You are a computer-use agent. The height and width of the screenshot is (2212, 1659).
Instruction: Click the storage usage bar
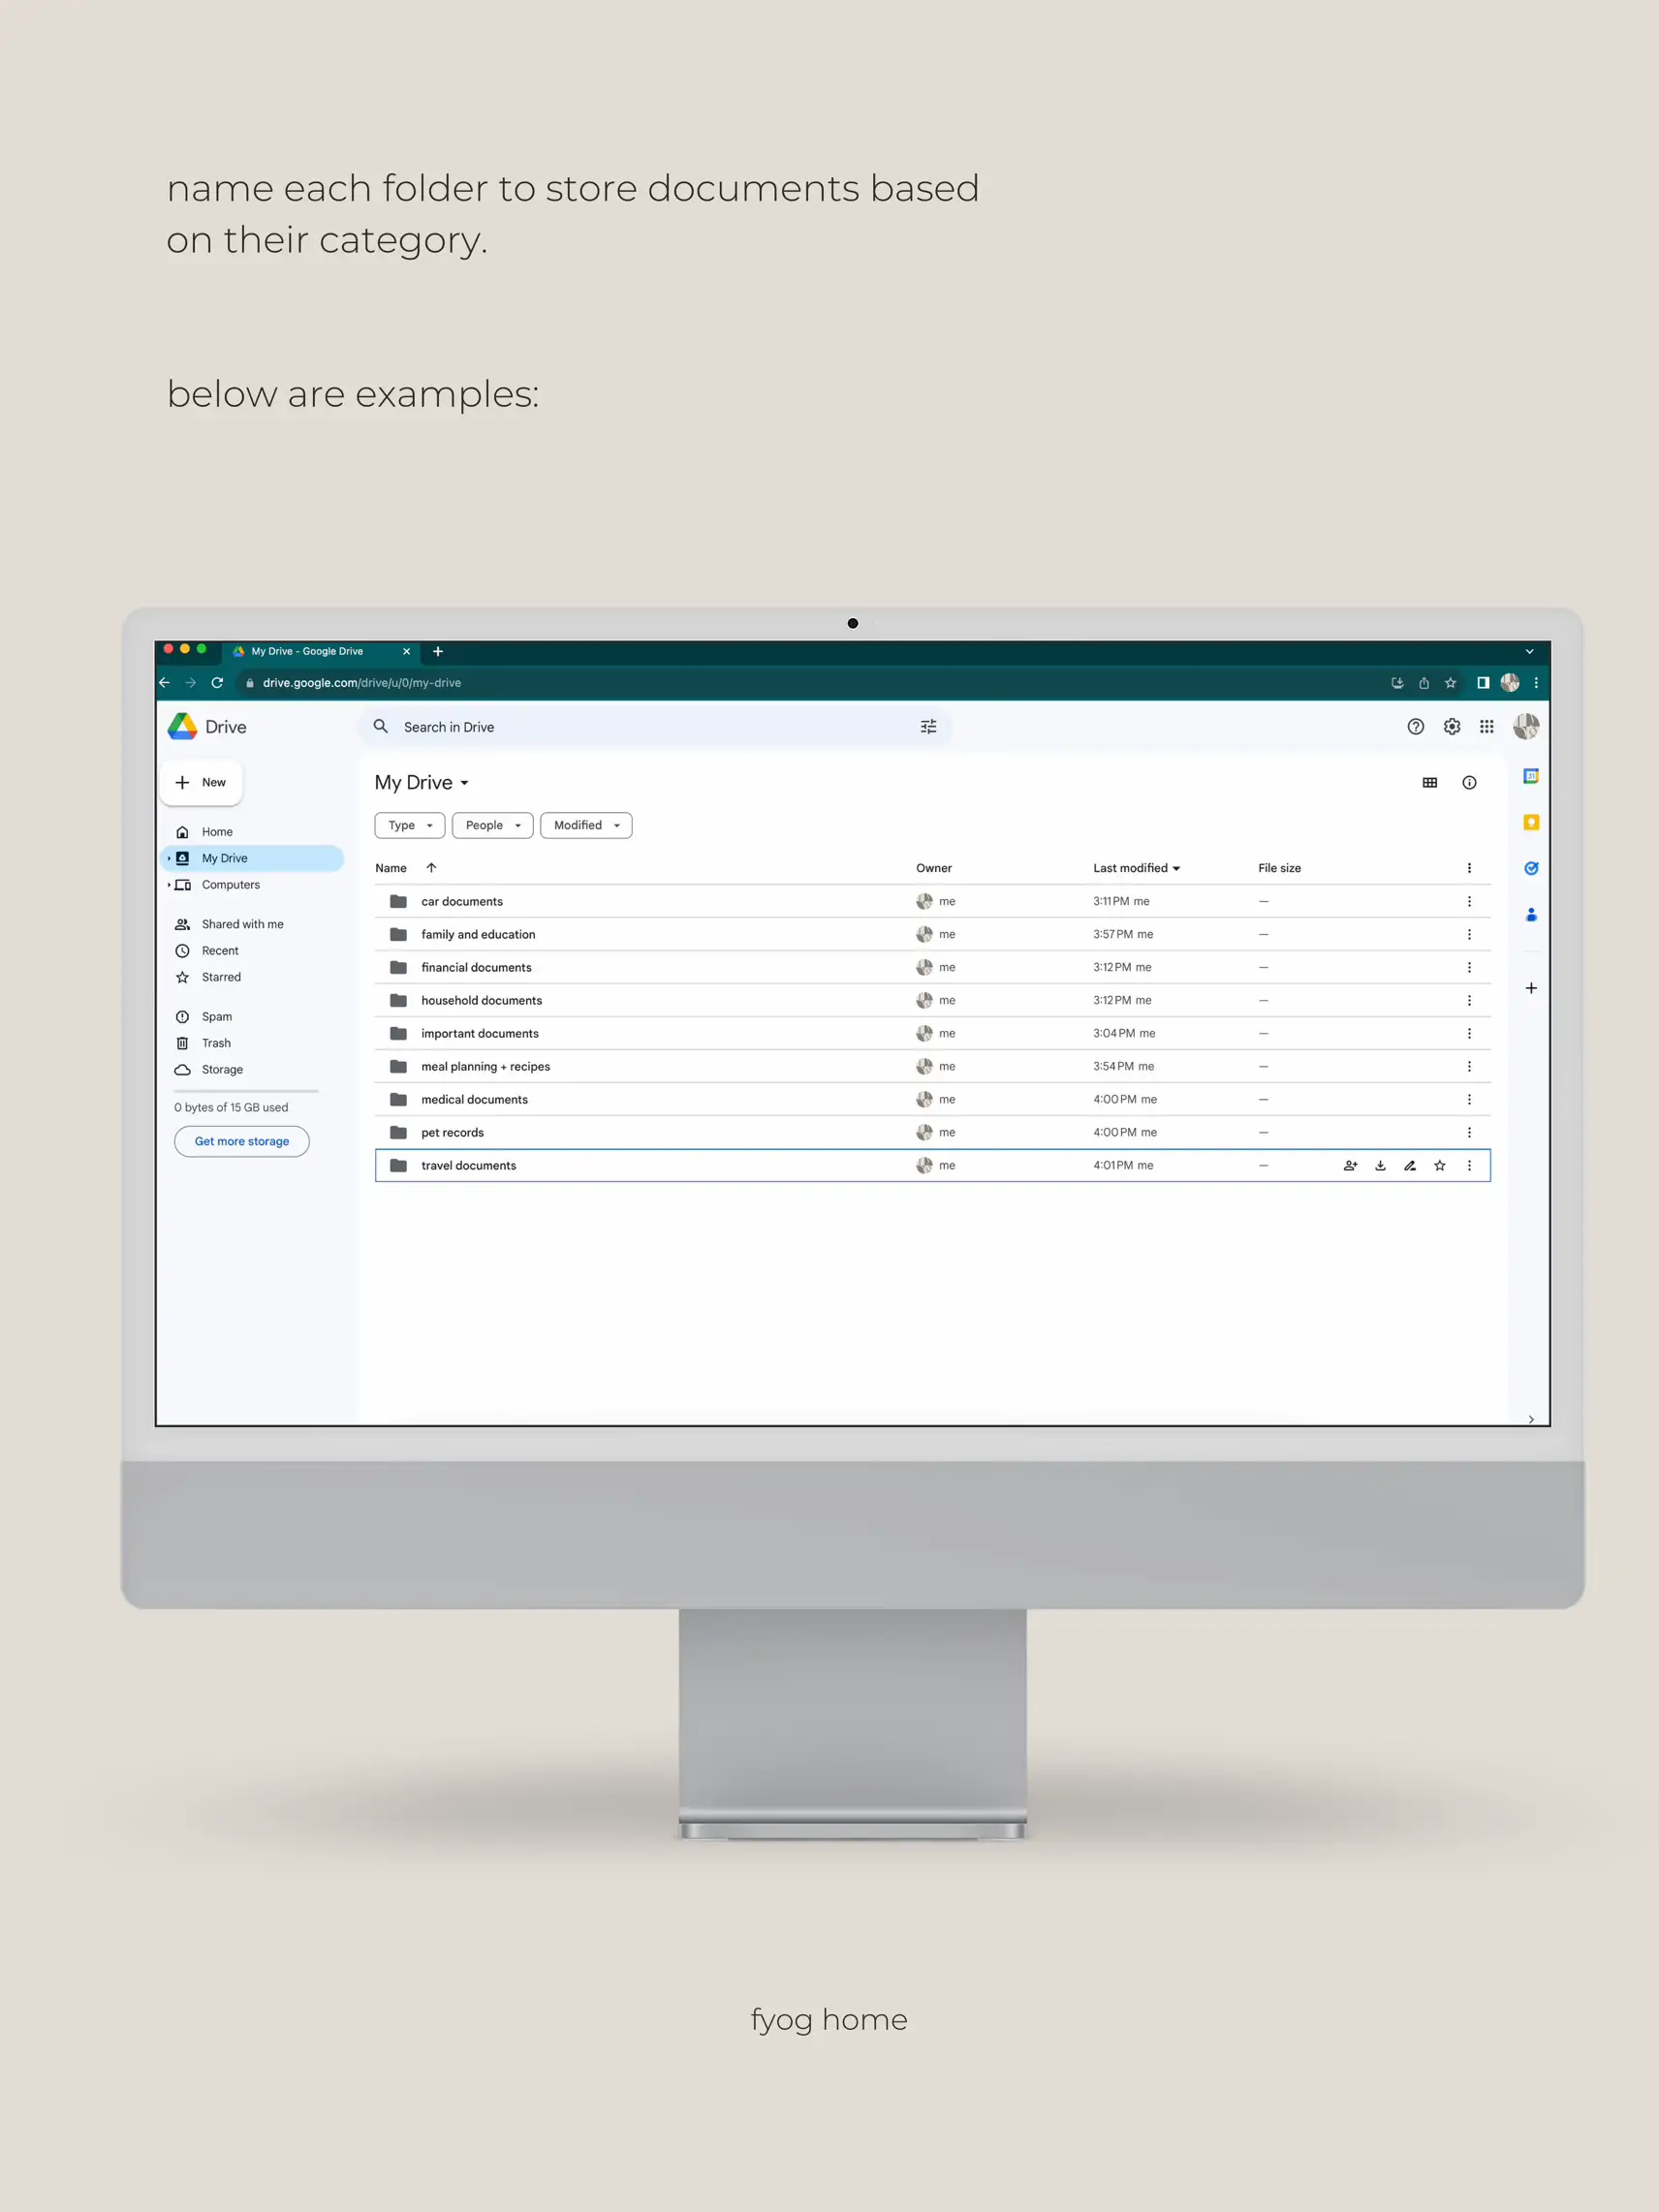(x=246, y=1091)
